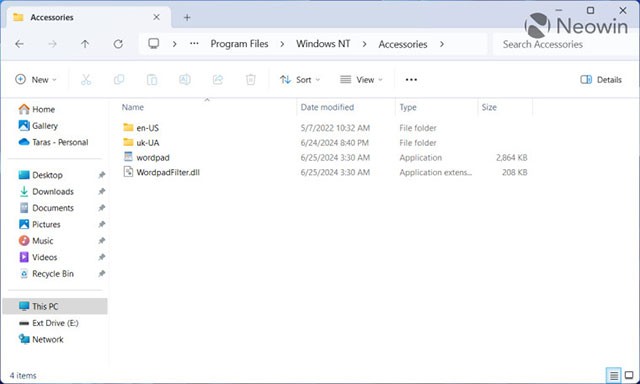This screenshot has width=640, height=384.
Task: Switch to large thumbnails view icon in status bar
Action: [629, 375]
